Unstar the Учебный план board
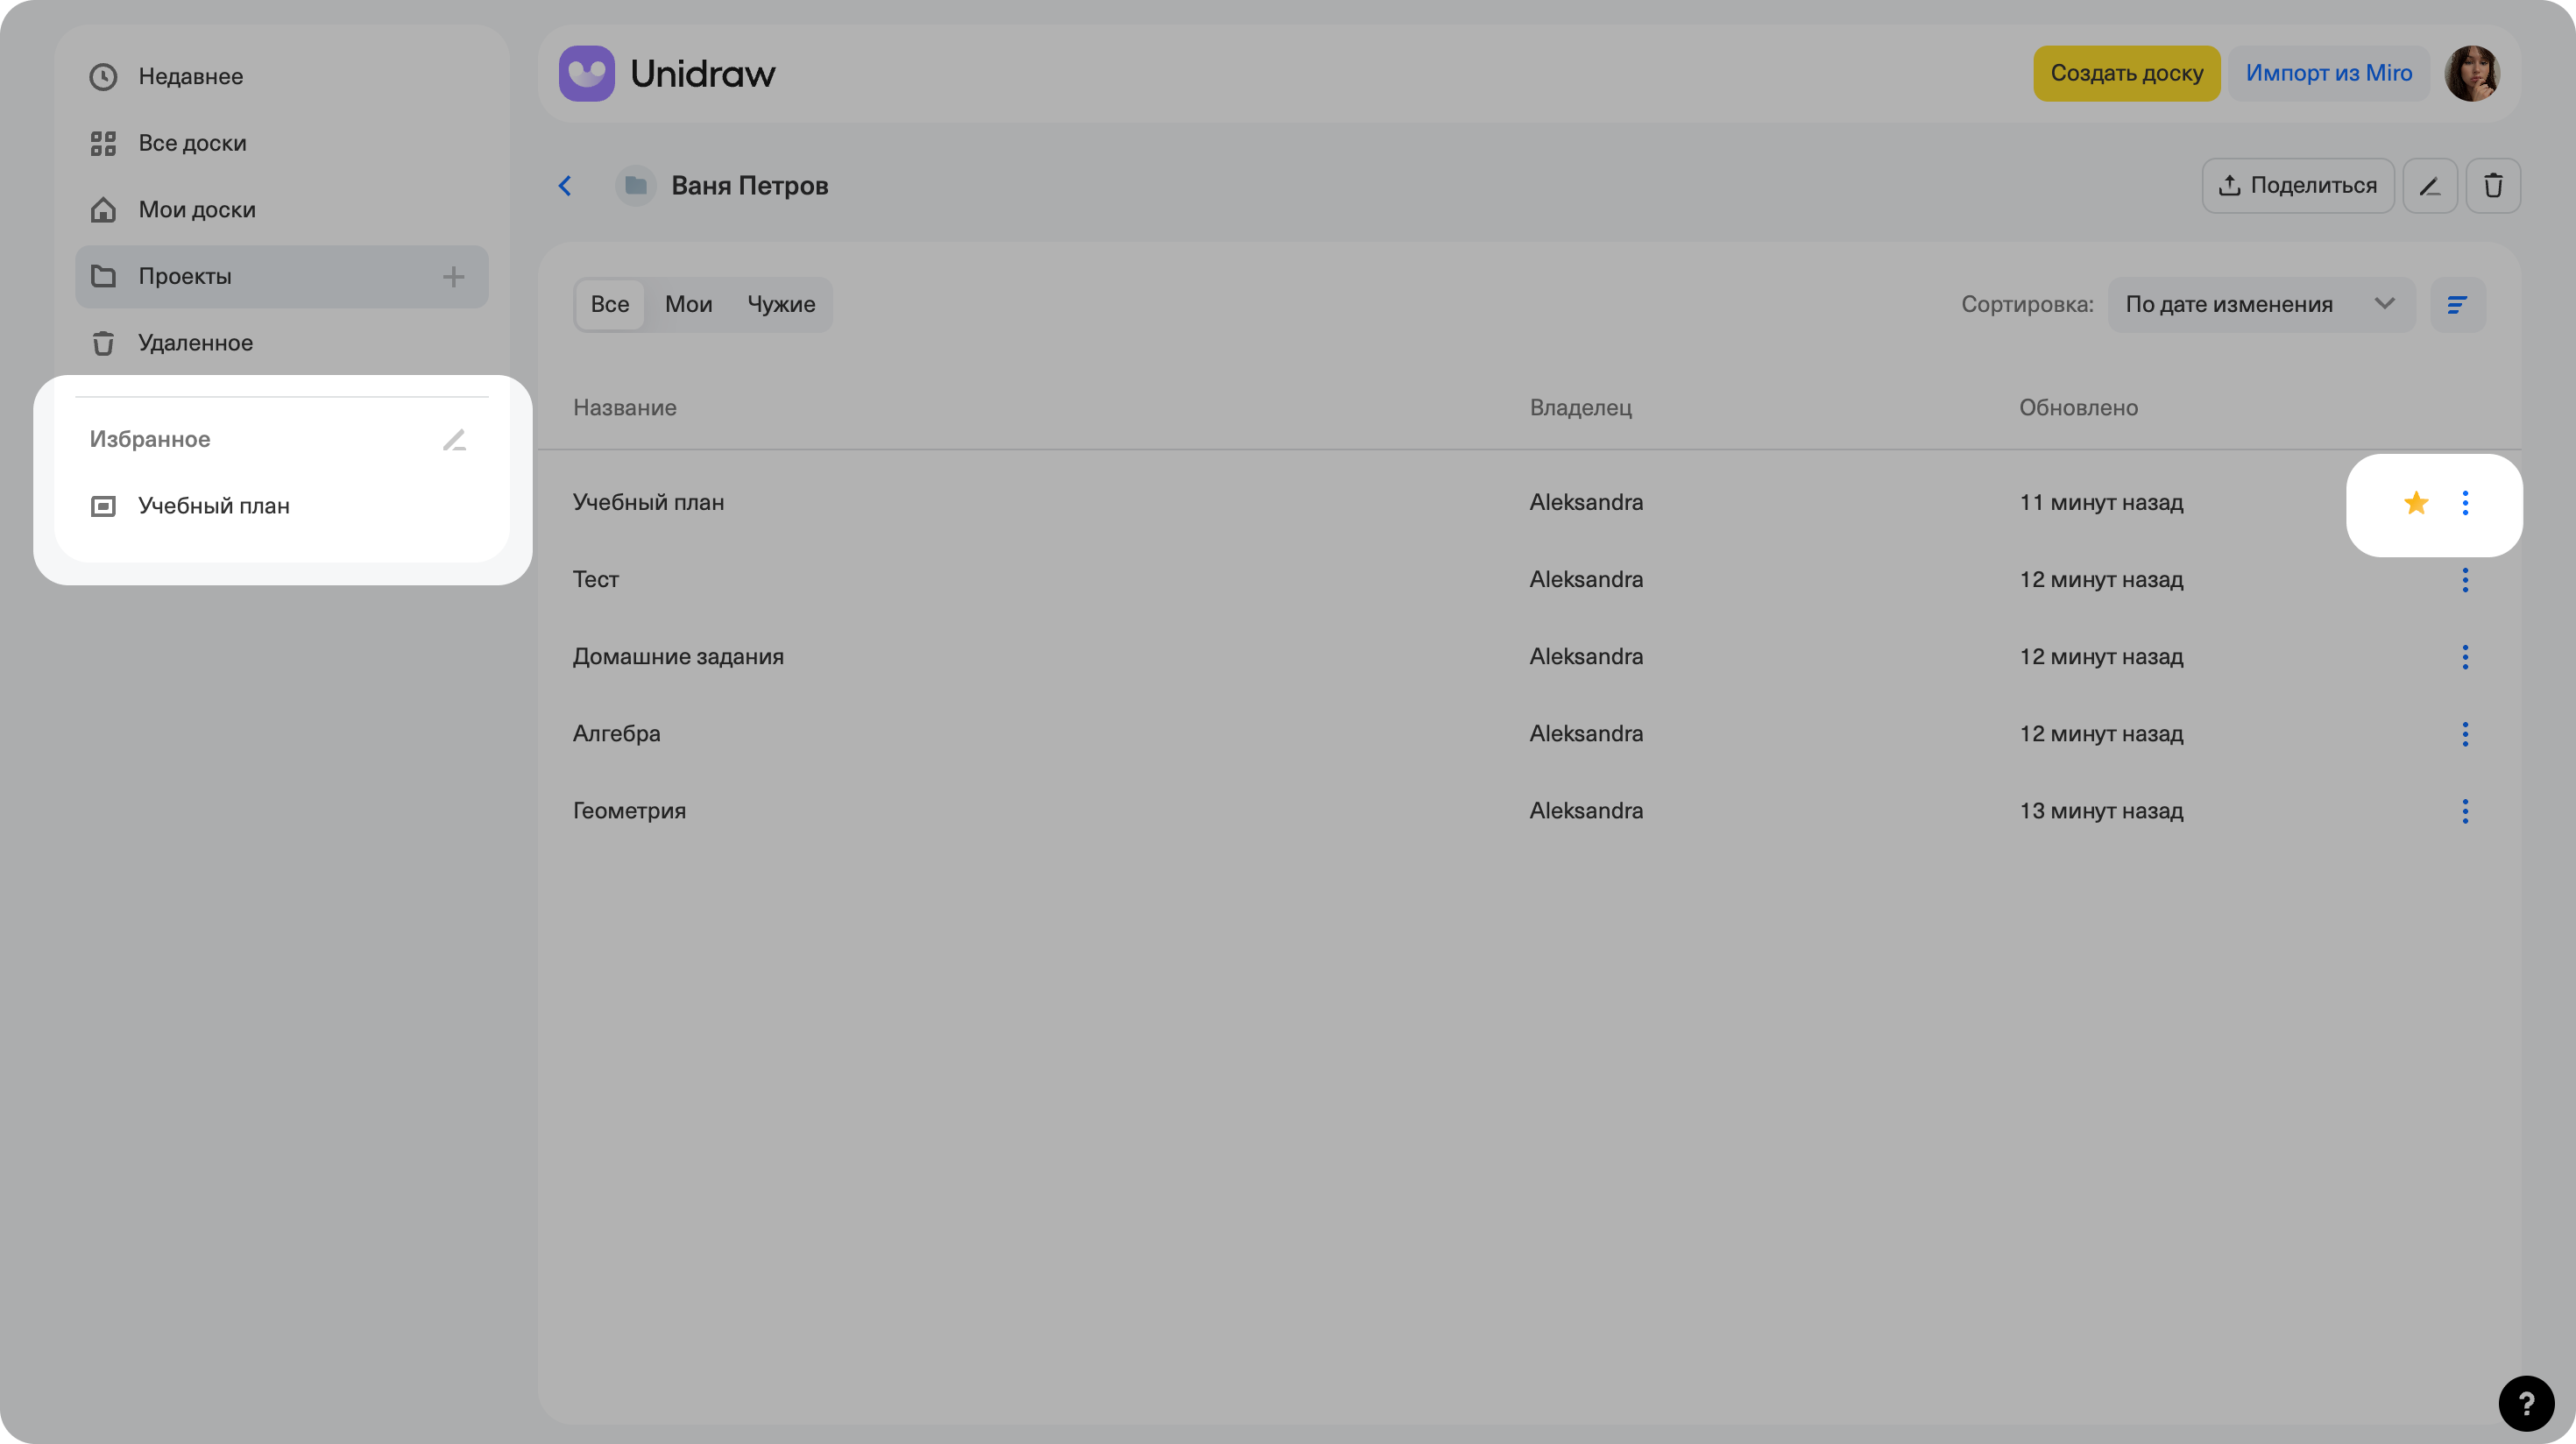This screenshot has height=1444, width=2576. click(x=2415, y=503)
